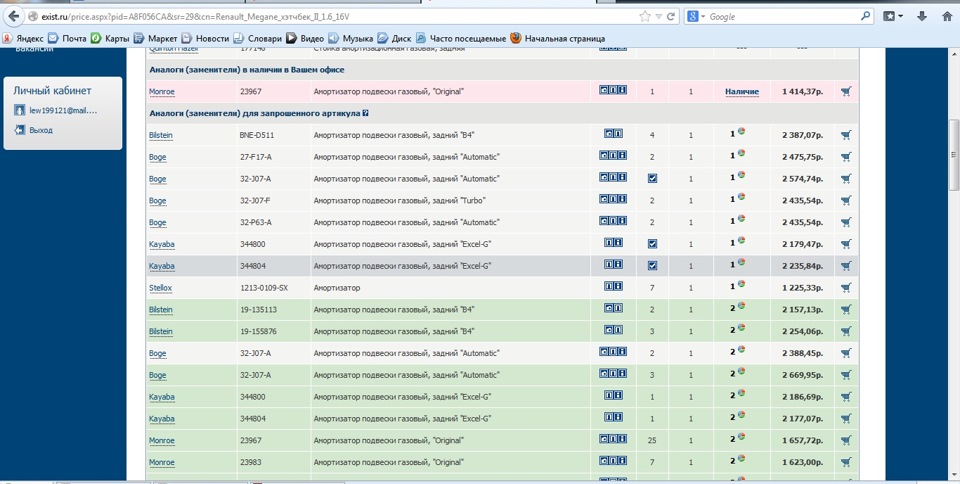Viewport: 960px width, 484px height.
Task: Click the Выход logout link
Action: (x=41, y=130)
